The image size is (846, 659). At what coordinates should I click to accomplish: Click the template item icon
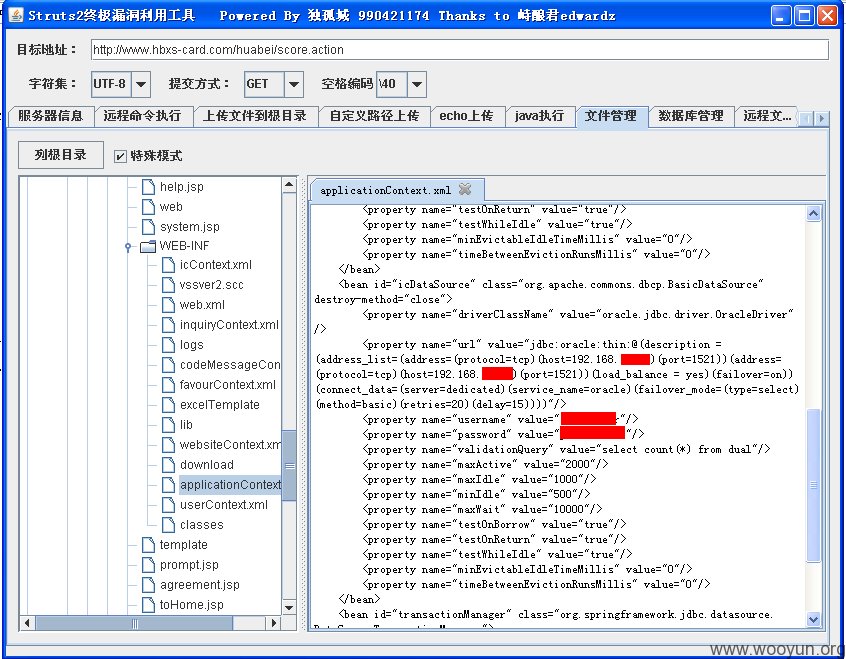coord(148,545)
